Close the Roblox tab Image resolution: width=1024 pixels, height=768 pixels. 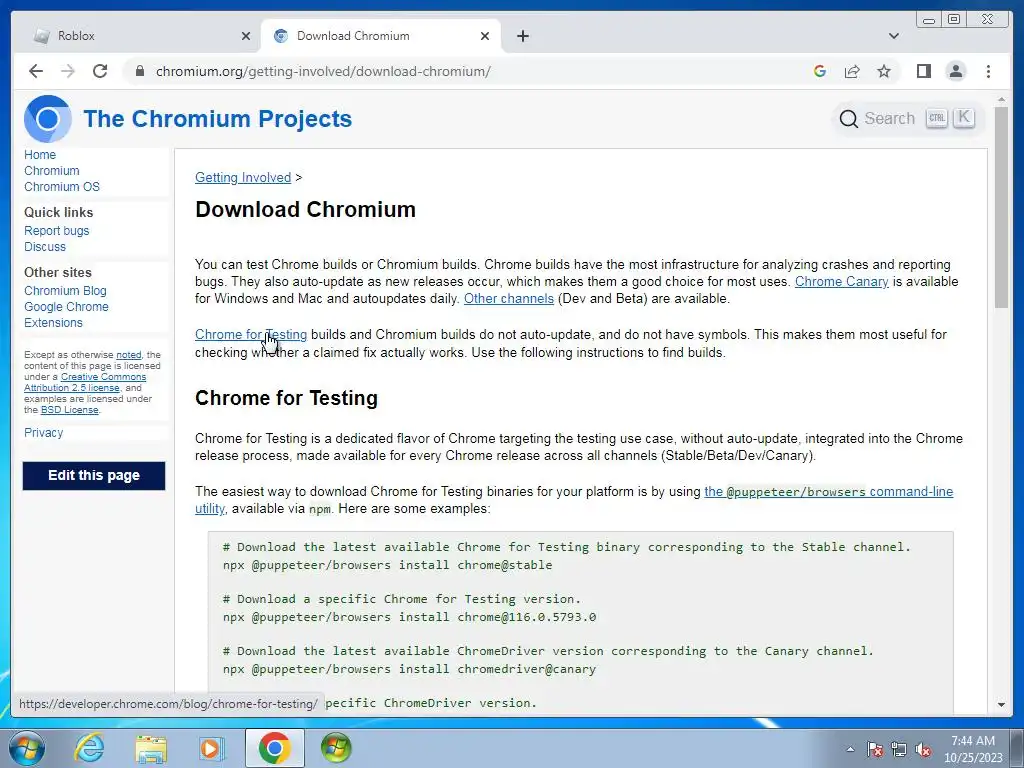click(x=246, y=36)
